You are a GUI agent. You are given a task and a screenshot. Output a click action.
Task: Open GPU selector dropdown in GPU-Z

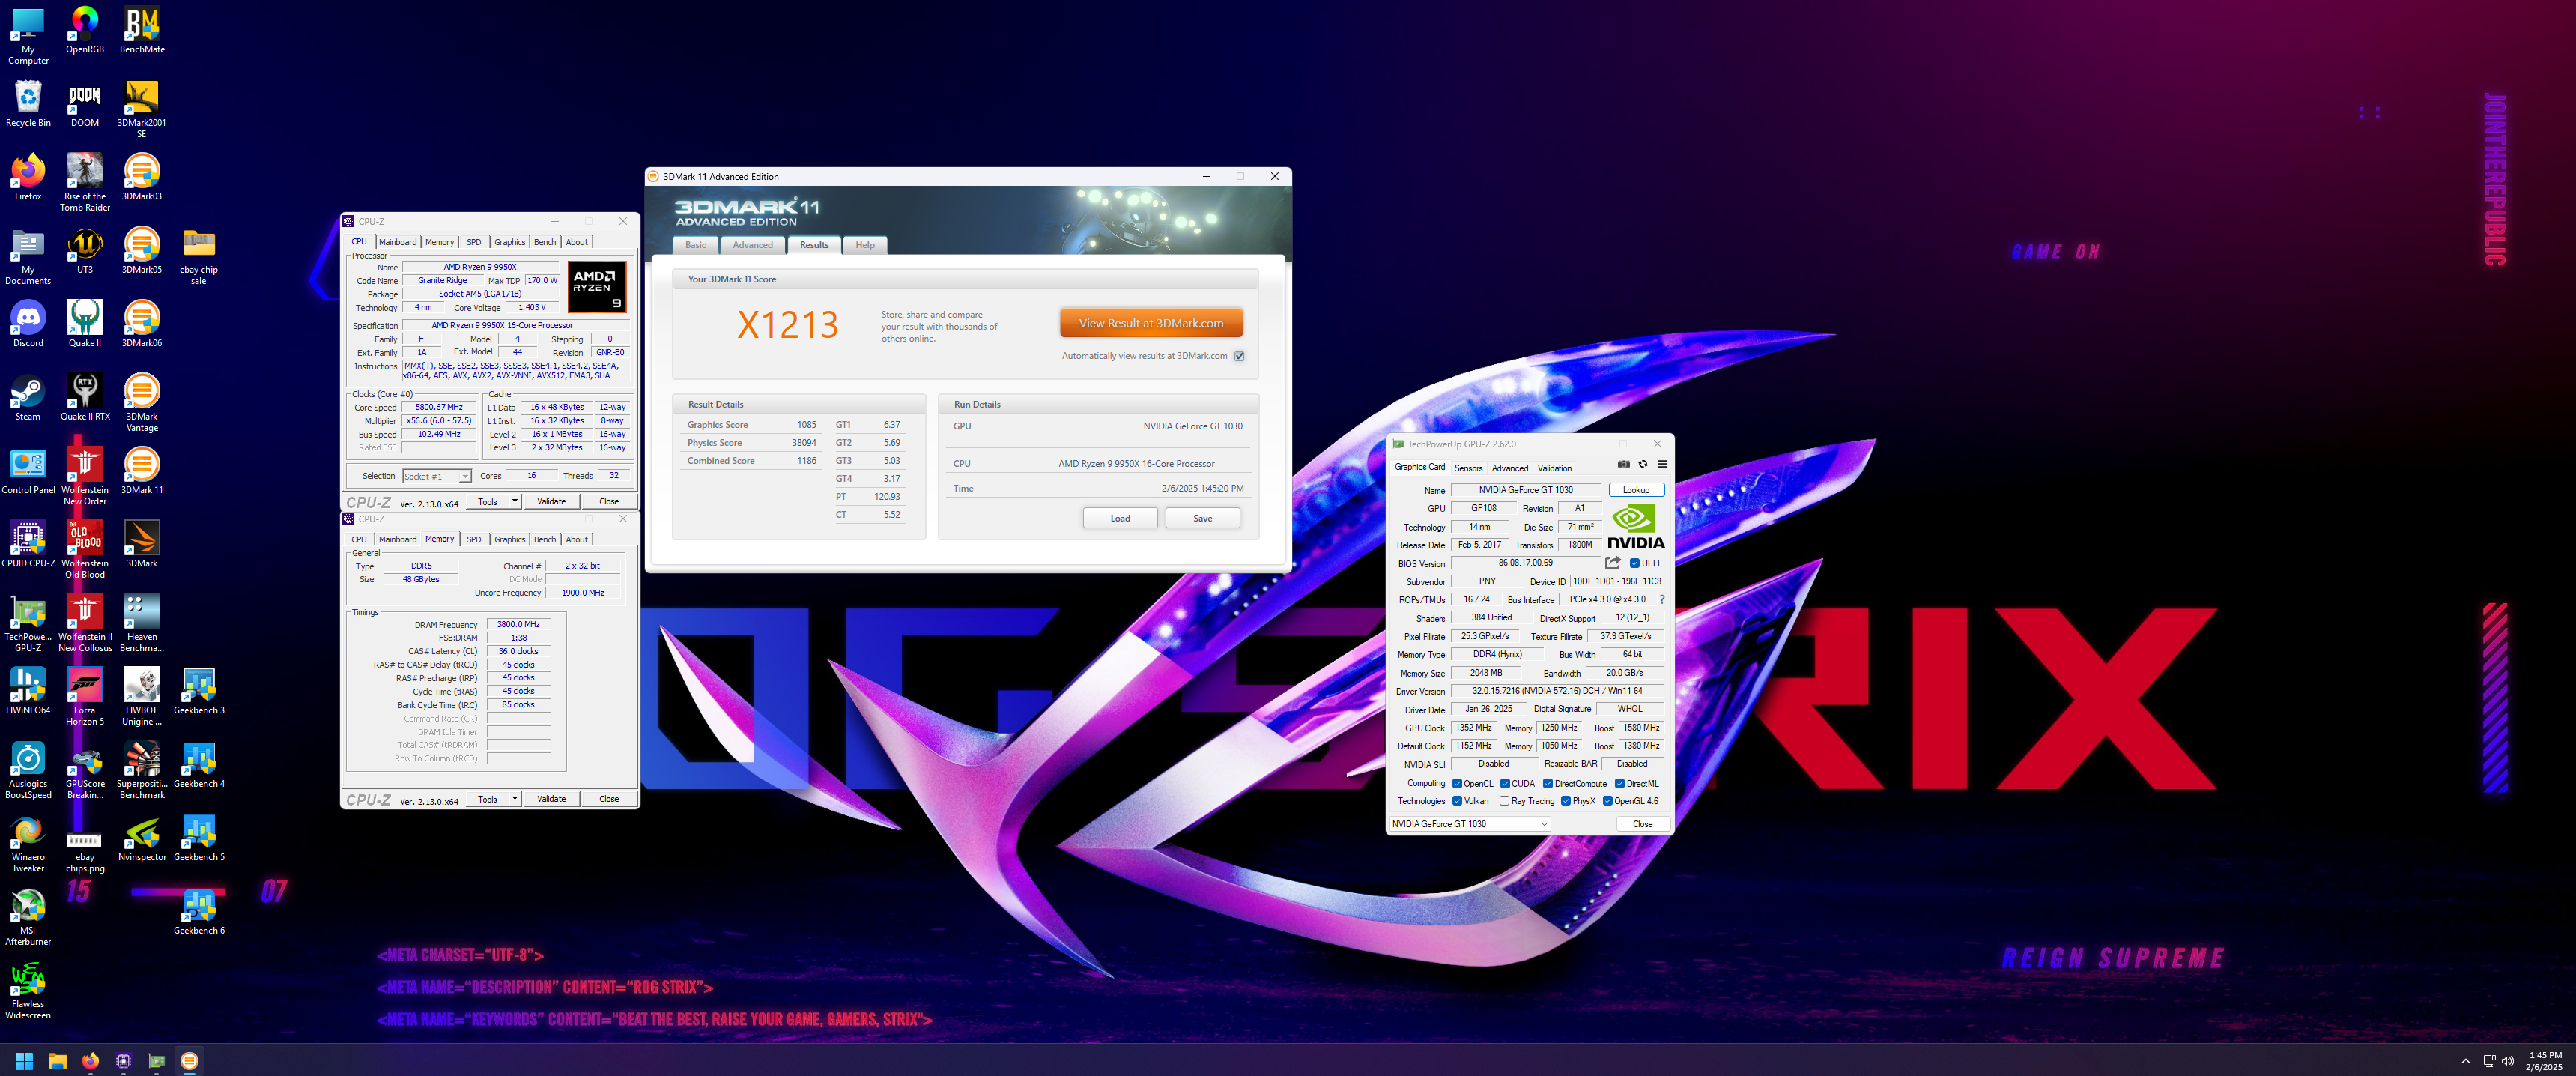(1470, 824)
